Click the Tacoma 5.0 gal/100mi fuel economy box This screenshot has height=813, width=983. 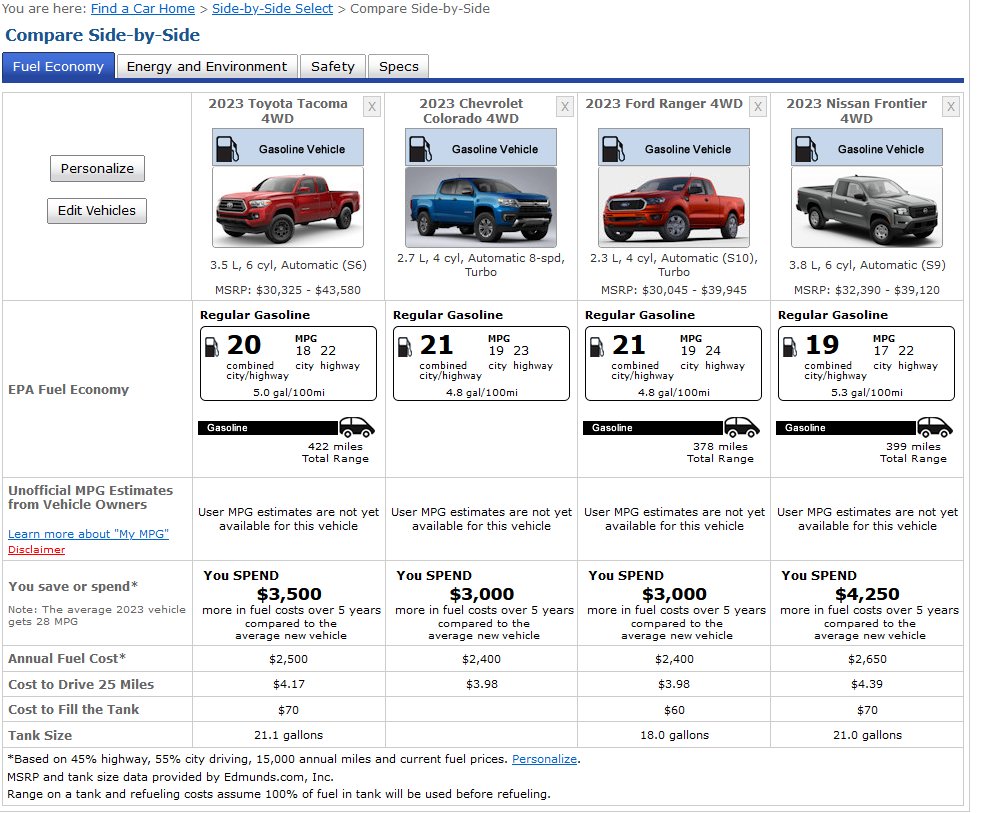point(288,364)
